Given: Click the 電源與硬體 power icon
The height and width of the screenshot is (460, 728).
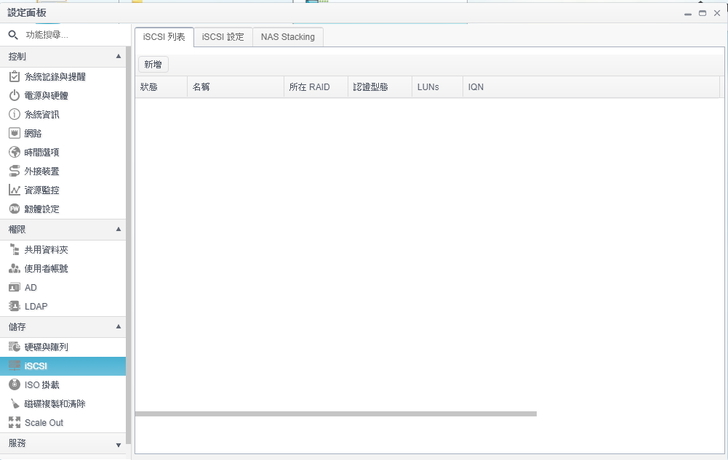Looking at the screenshot, I should (14, 96).
